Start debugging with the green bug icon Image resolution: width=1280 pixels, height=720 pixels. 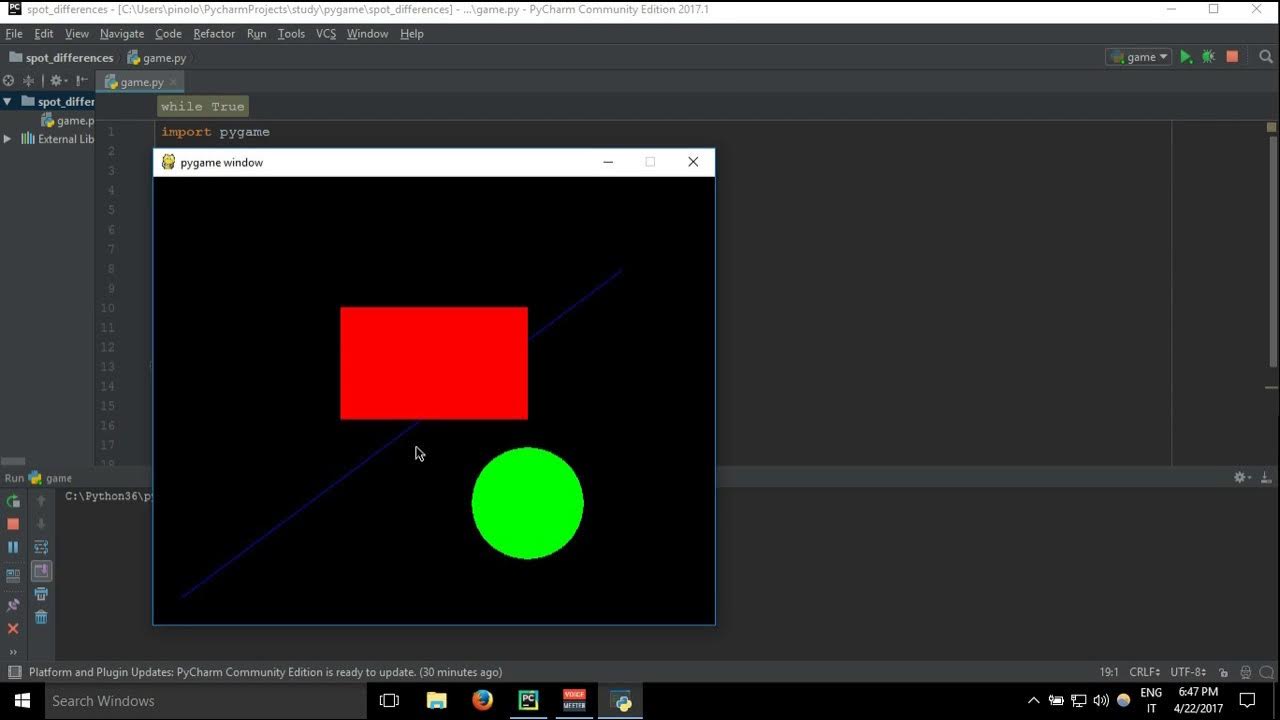click(1209, 57)
